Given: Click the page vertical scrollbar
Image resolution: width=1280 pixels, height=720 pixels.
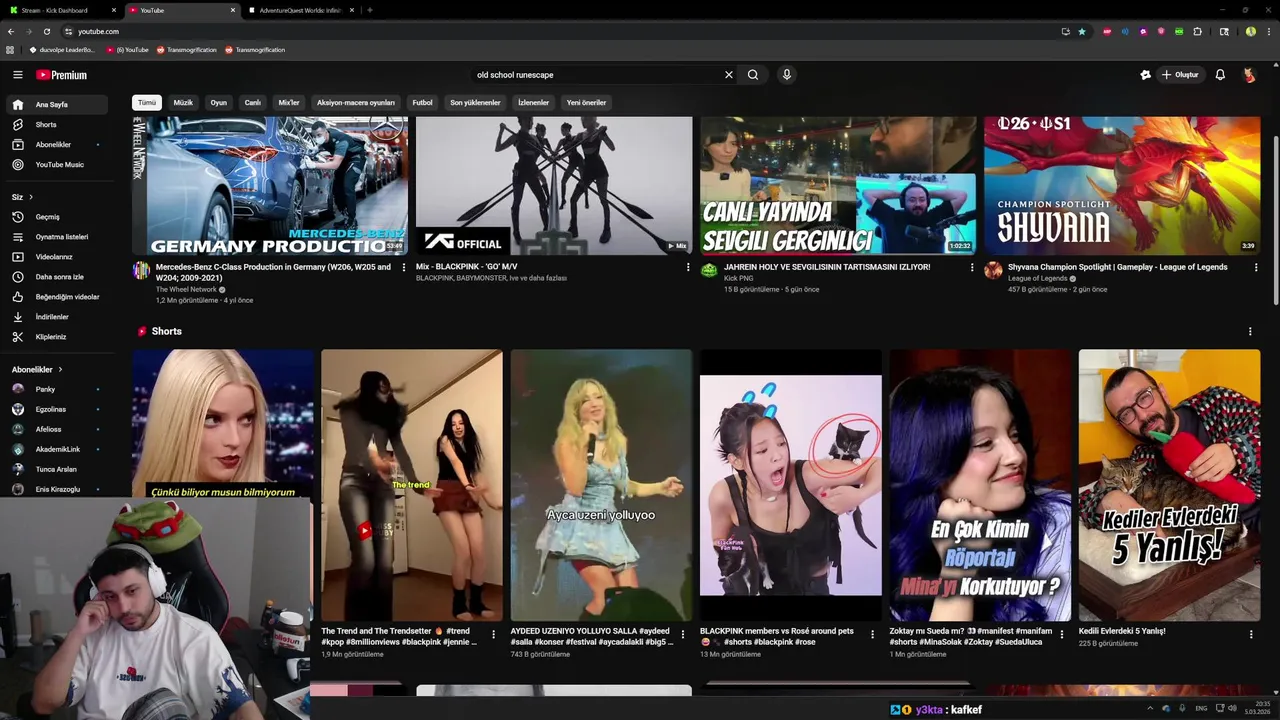Looking at the screenshot, I should tap(1275, 220).
